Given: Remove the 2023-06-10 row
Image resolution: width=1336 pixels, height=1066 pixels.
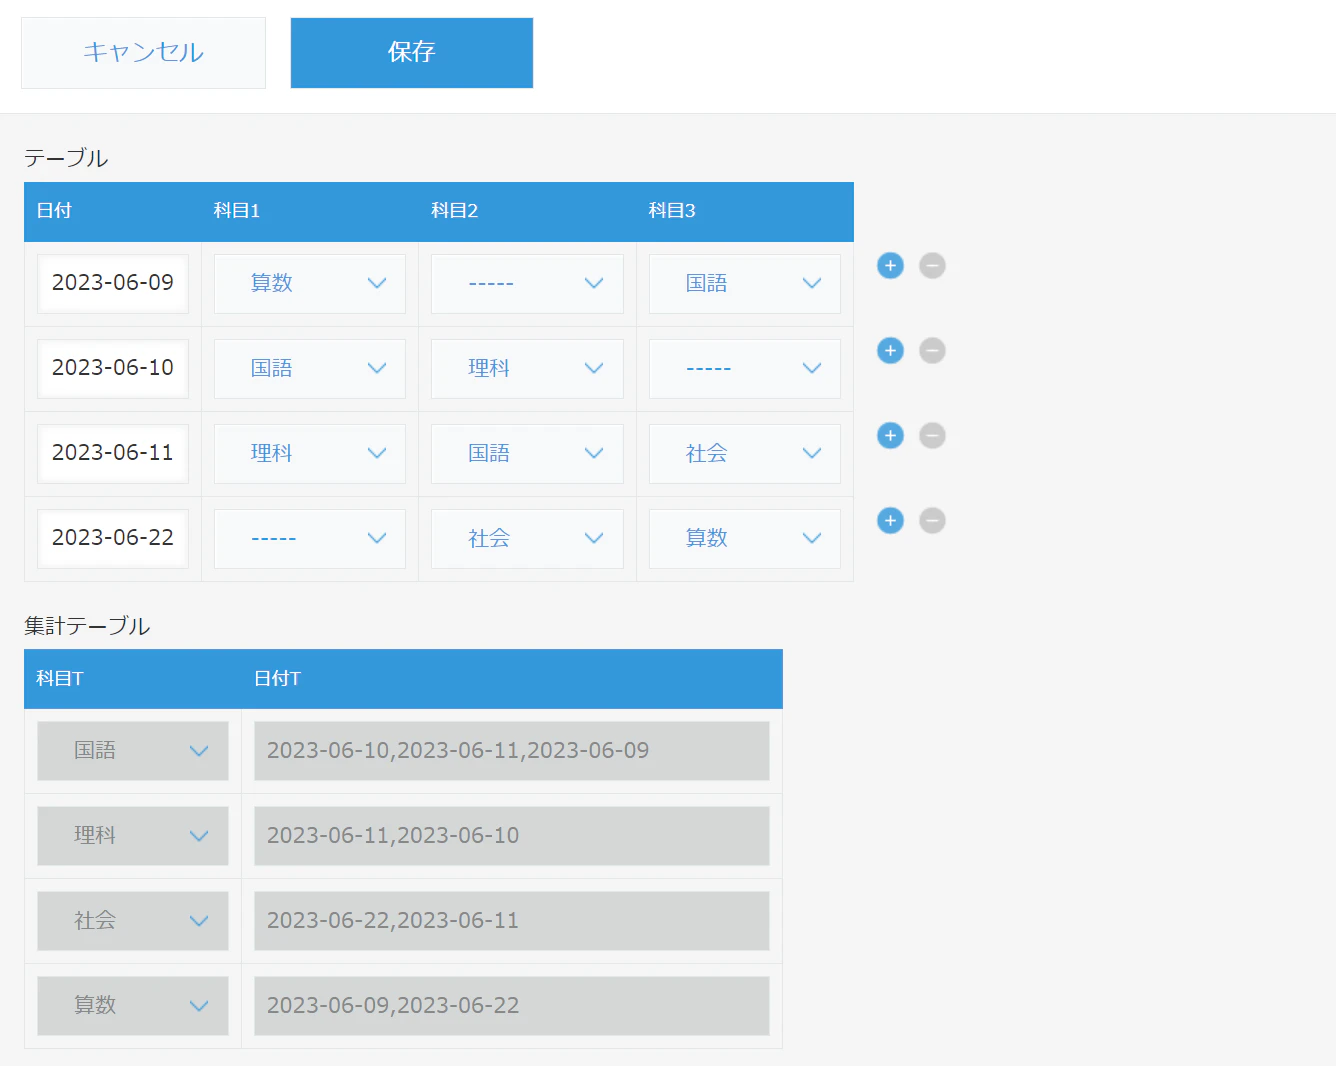Looking at the screenshot, I should click(x=932, y=351).
